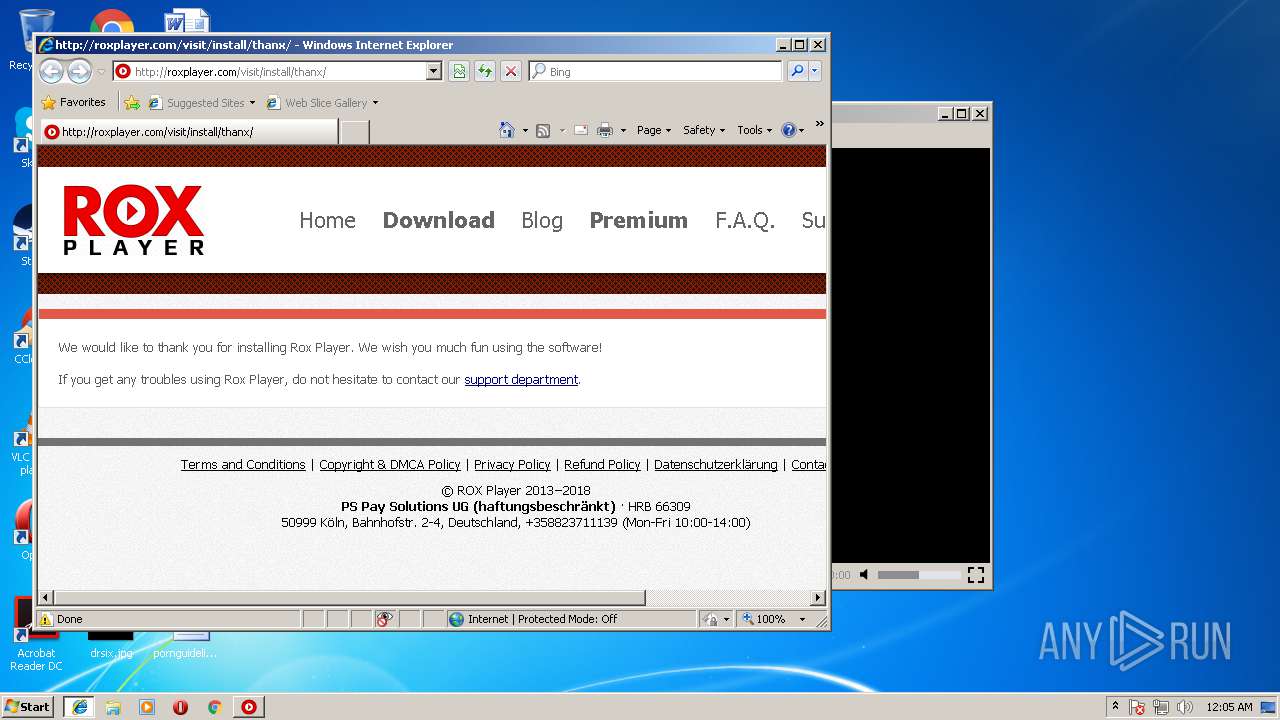
Task: Click the horizontal scrollbar thumb
Action: (349, 597)
